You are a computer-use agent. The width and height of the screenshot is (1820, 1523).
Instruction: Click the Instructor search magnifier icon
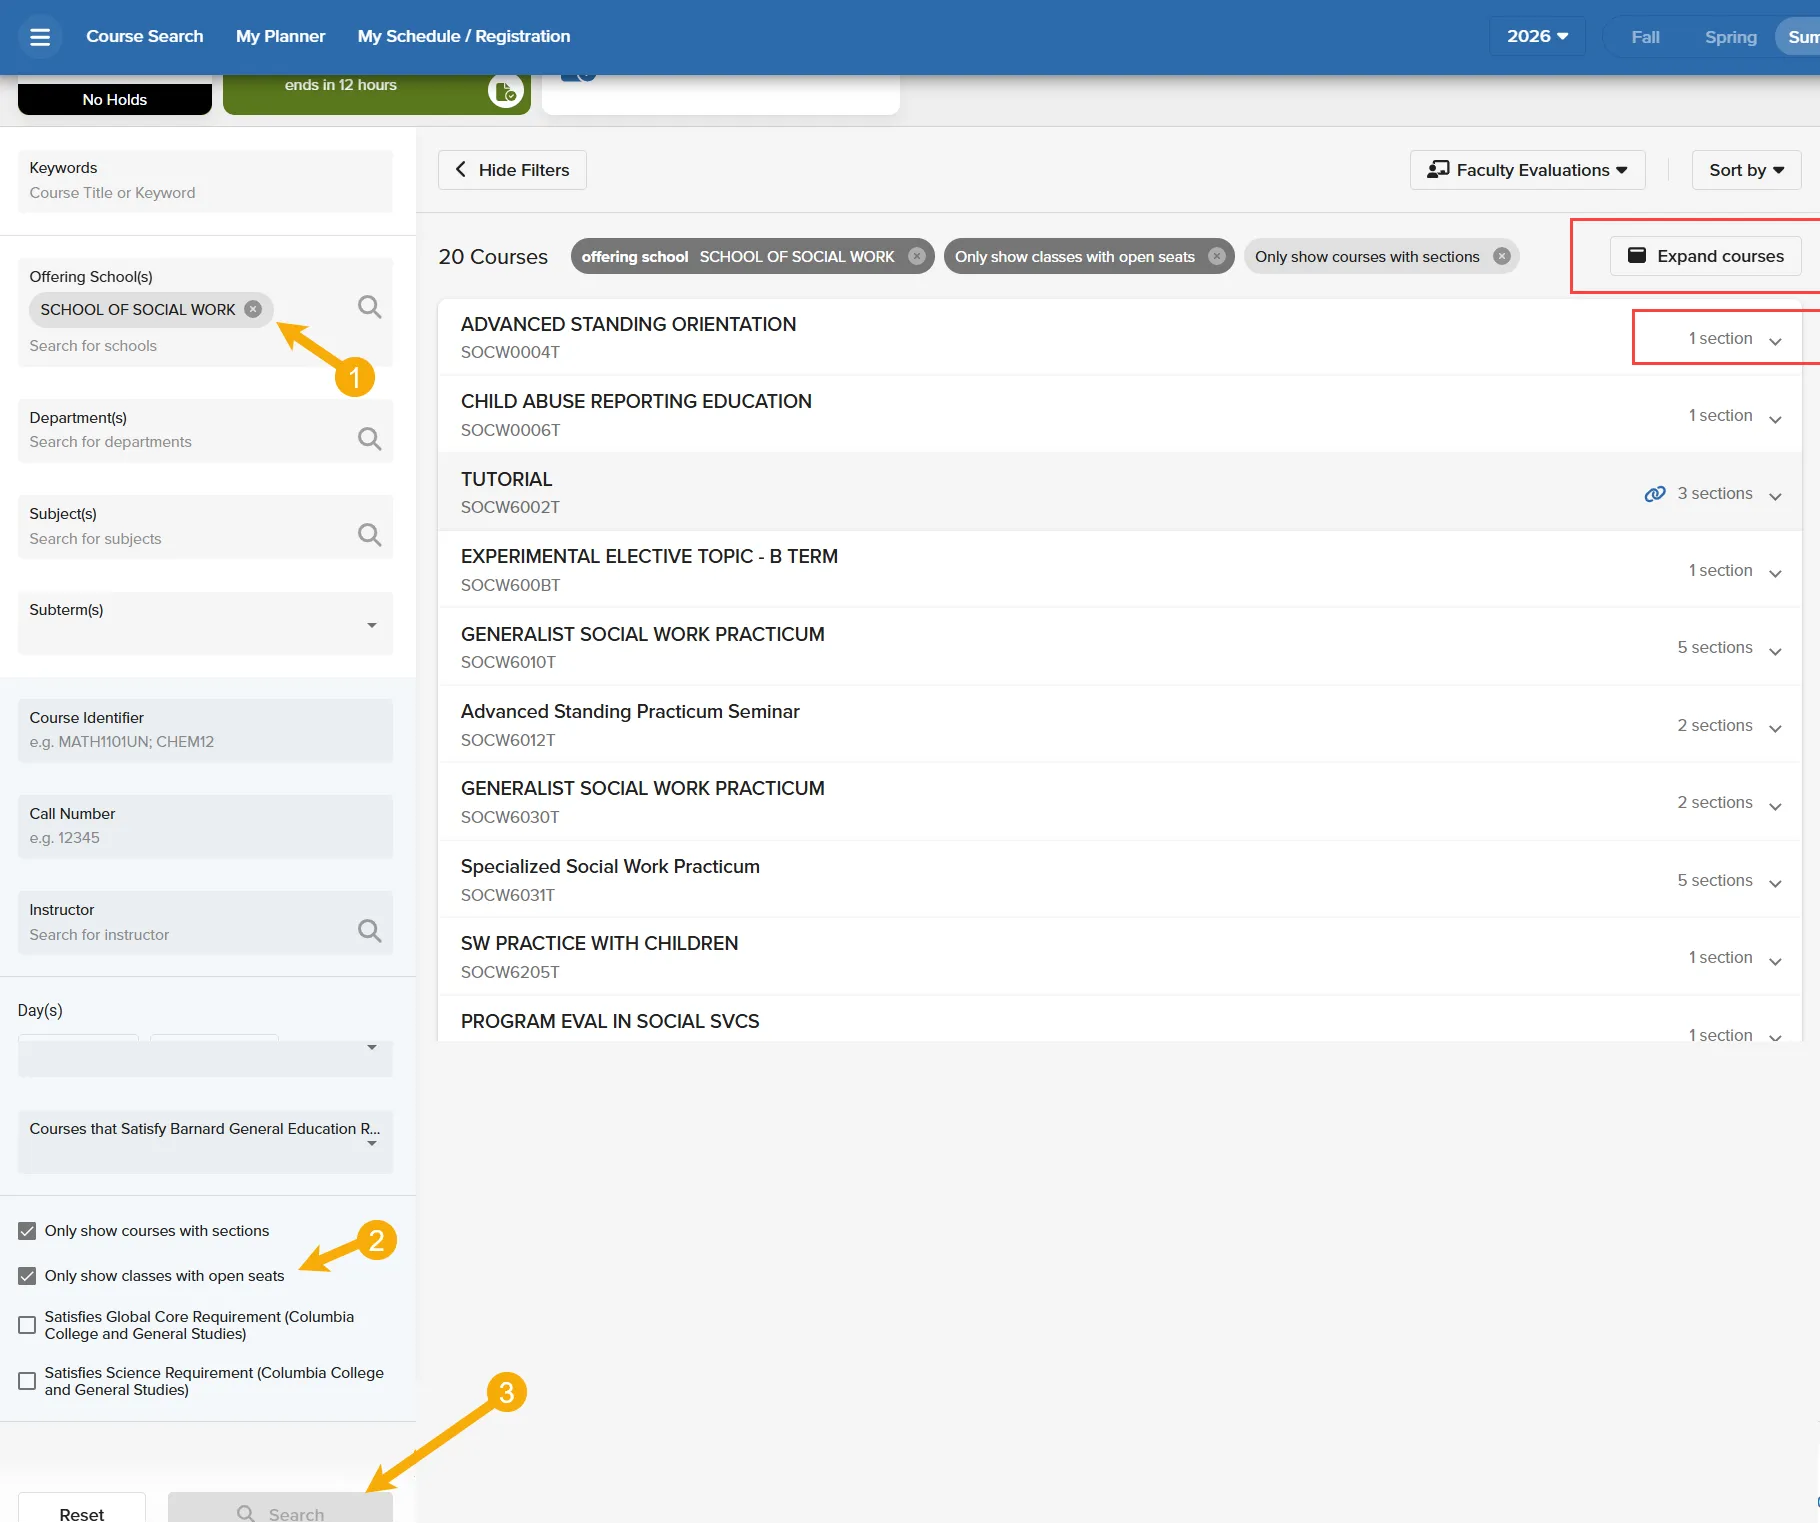coord(370,931)
